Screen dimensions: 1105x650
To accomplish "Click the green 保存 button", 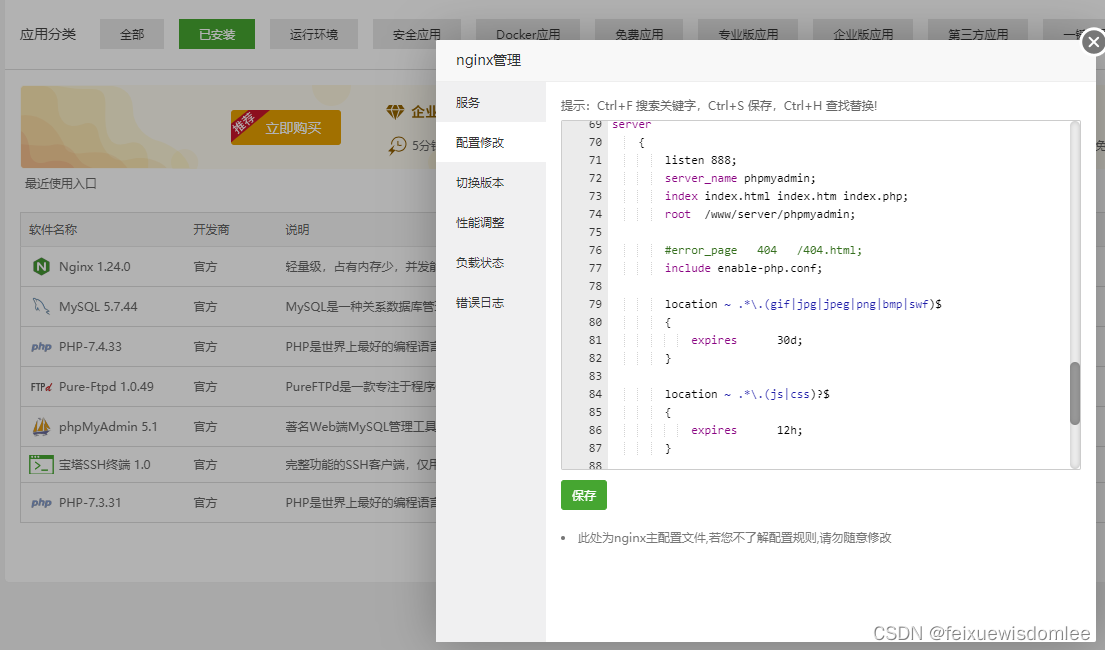I will pos(584,495).
